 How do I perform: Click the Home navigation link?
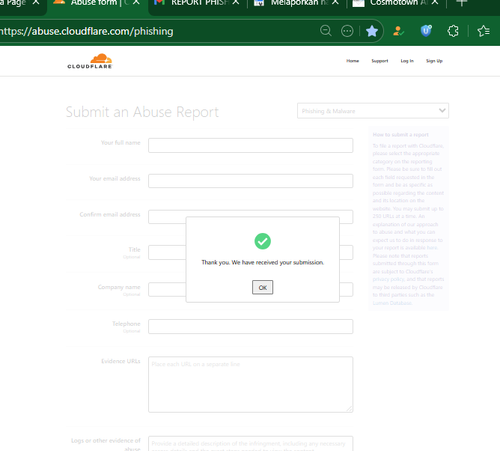[352, 61]
